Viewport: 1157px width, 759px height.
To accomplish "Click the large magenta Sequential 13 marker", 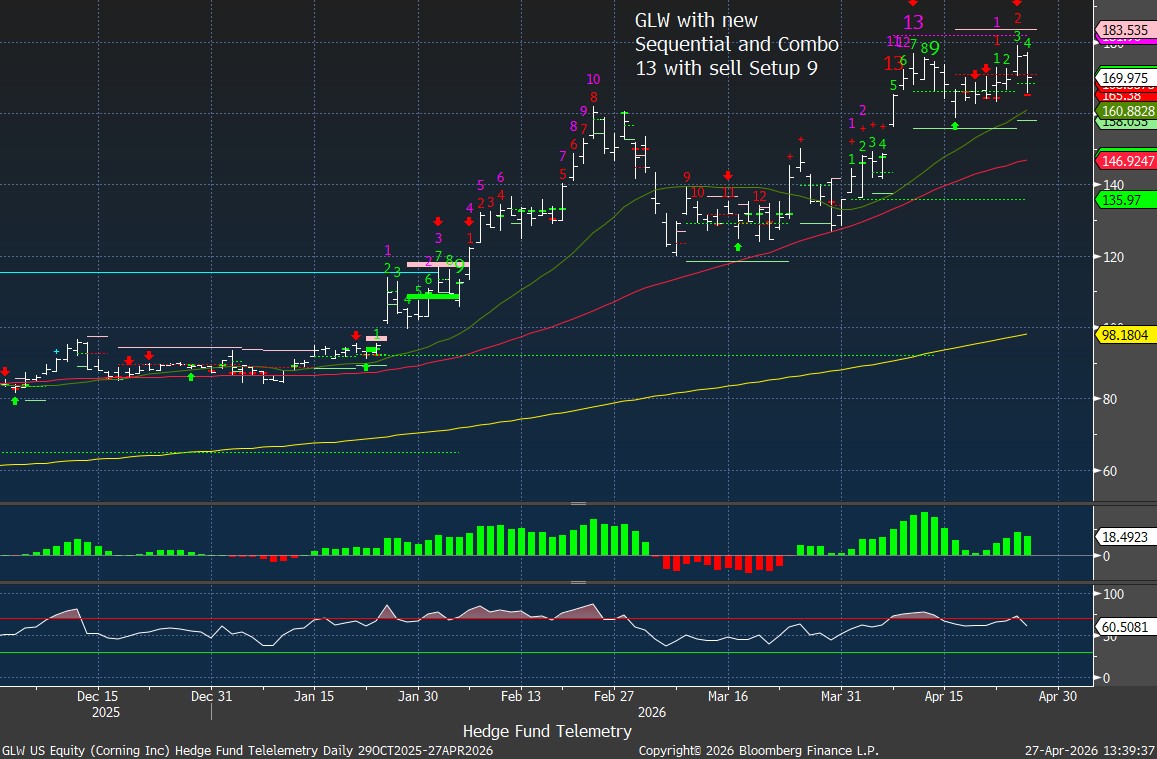I will (x=913, y=23).
